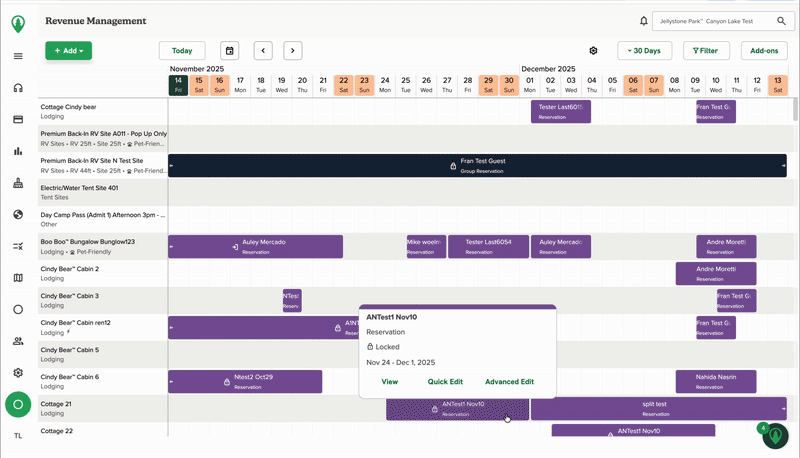
Task: Open the credit card payments icon
Action: (x=18, y=119)
